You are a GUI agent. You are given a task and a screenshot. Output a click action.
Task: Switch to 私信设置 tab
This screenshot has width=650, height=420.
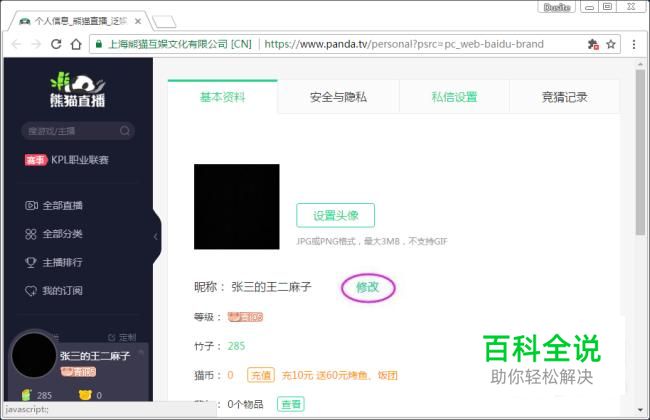pos(454,97)
